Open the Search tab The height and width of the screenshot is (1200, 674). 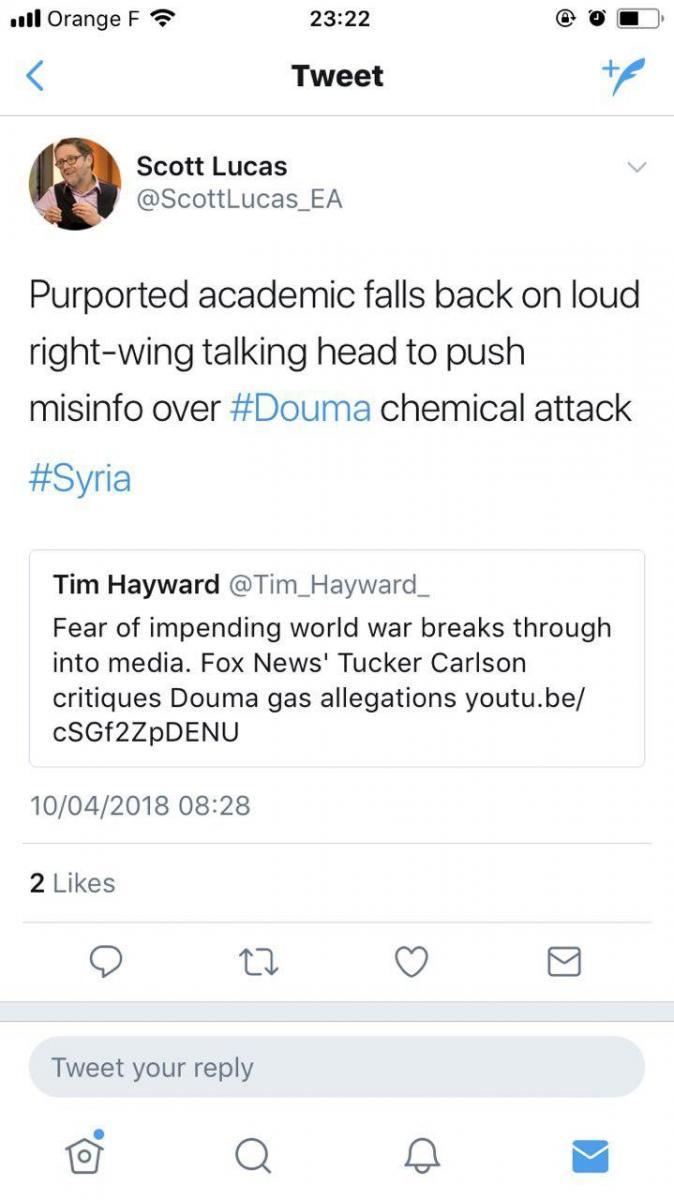[x=252, y=1156]
